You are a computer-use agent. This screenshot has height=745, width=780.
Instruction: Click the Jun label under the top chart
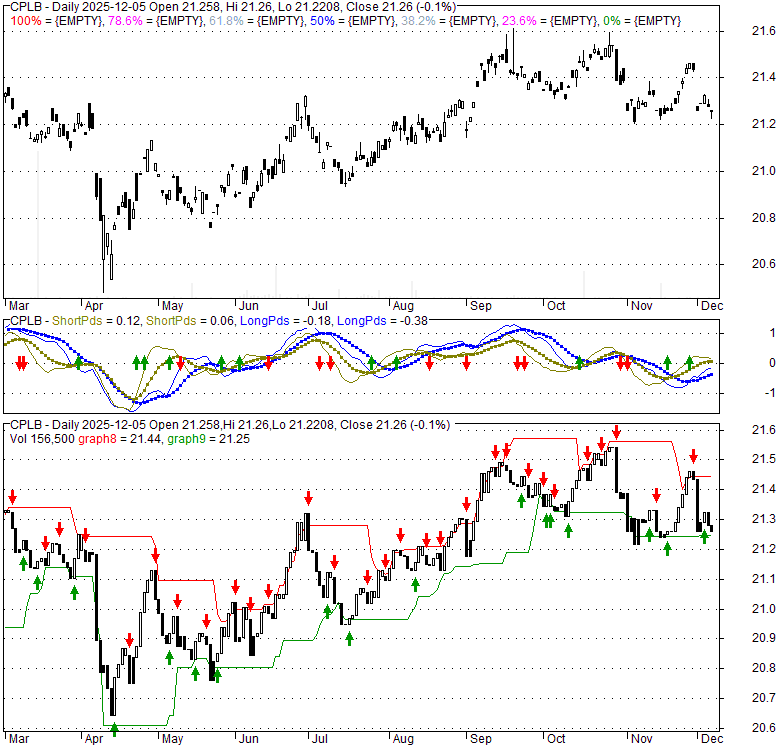(x=249, y=306)
